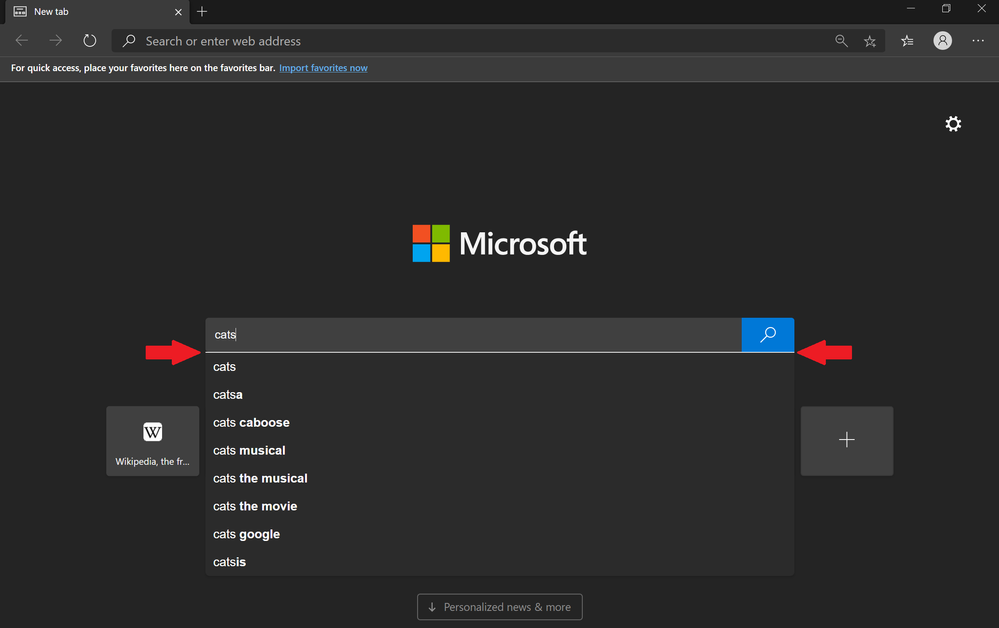Open the user profile menu
The width and height of the screenshot is (999, 628).
(942, 41)
